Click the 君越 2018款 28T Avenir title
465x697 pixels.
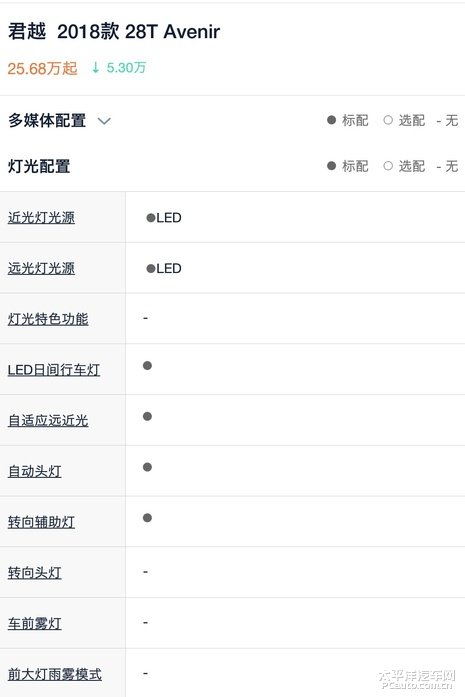click(114, 32)
